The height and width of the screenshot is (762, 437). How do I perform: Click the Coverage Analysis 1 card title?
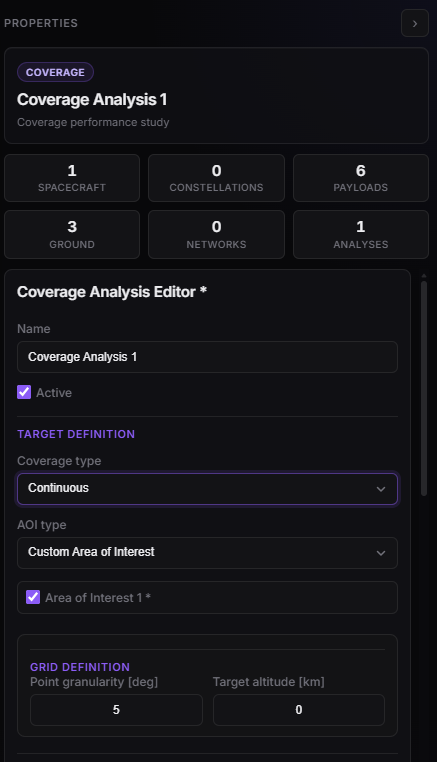92,100
